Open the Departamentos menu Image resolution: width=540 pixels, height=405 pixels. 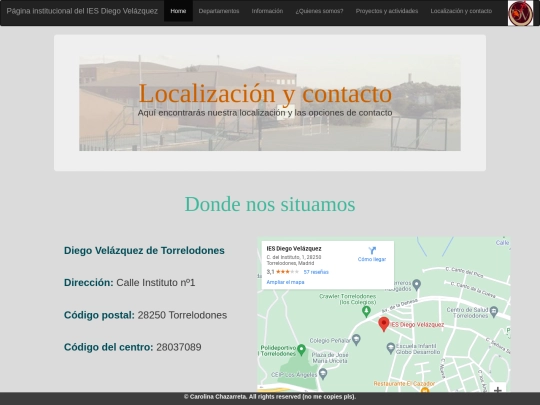click(219, 11)
